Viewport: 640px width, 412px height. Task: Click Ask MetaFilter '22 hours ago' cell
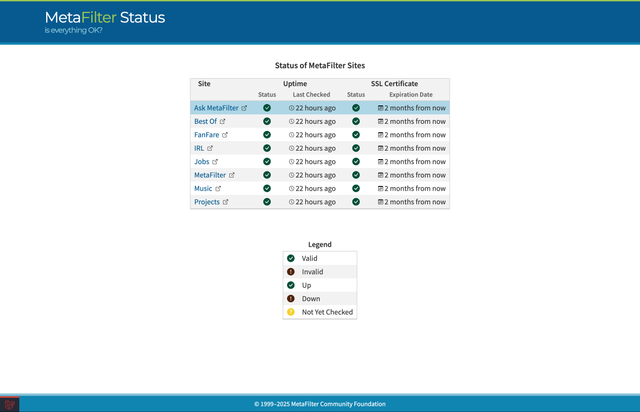click(x=312, y=108)
